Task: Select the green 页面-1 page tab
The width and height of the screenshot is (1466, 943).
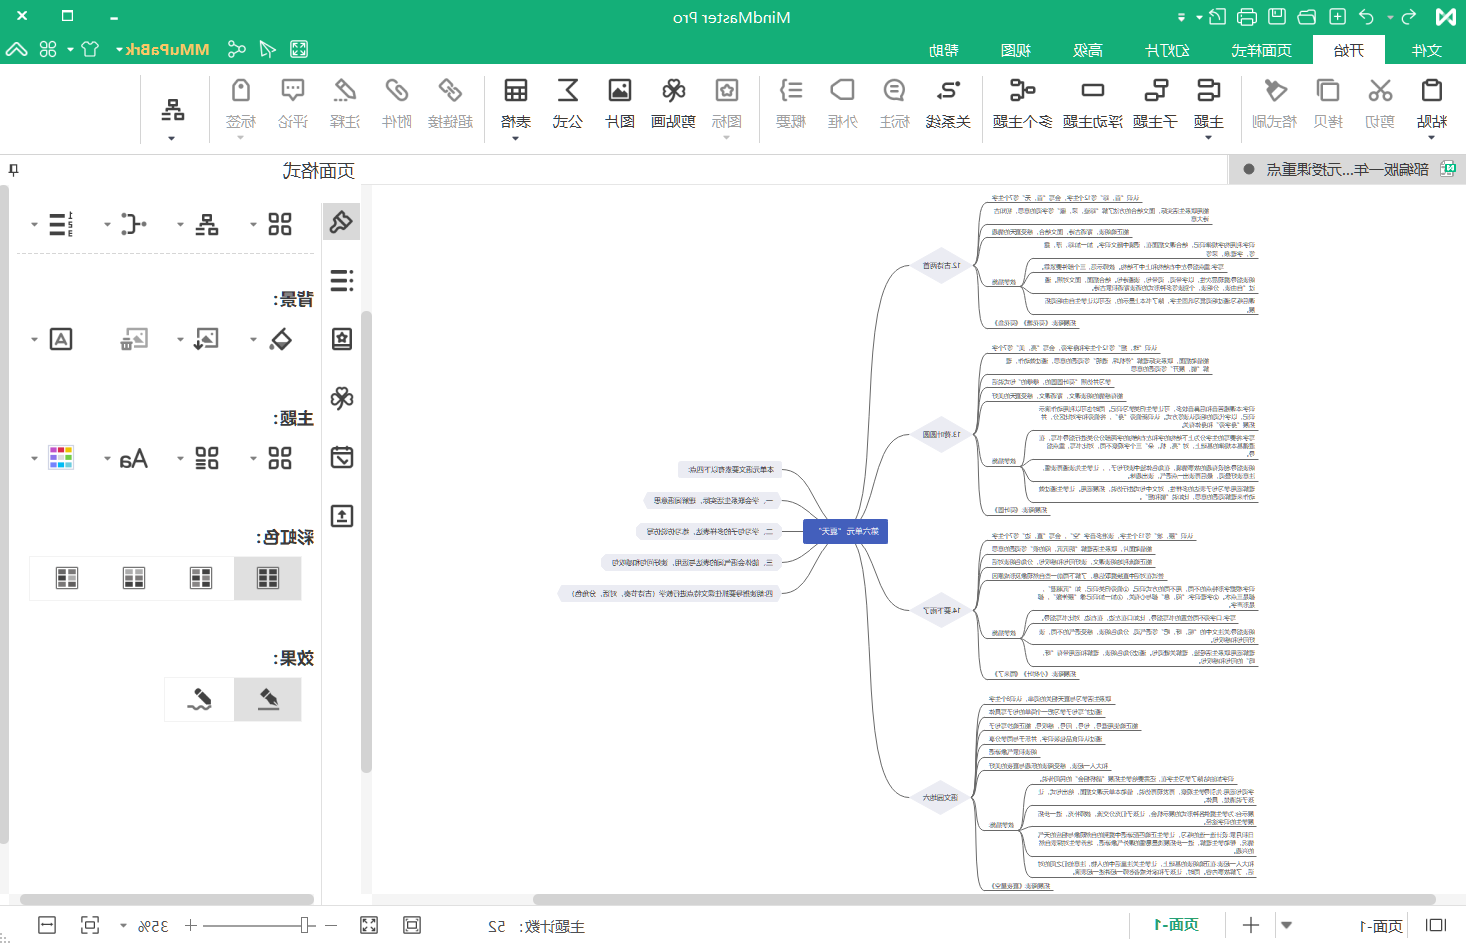Action: click(x=1176, y=925)
